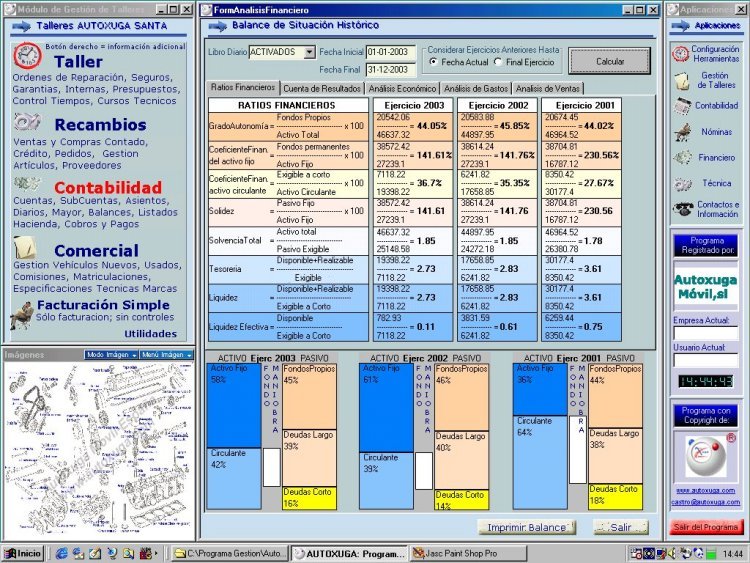Click the Configuración Herramientas clock icon
750x563 pixels.
coord(680,54)
